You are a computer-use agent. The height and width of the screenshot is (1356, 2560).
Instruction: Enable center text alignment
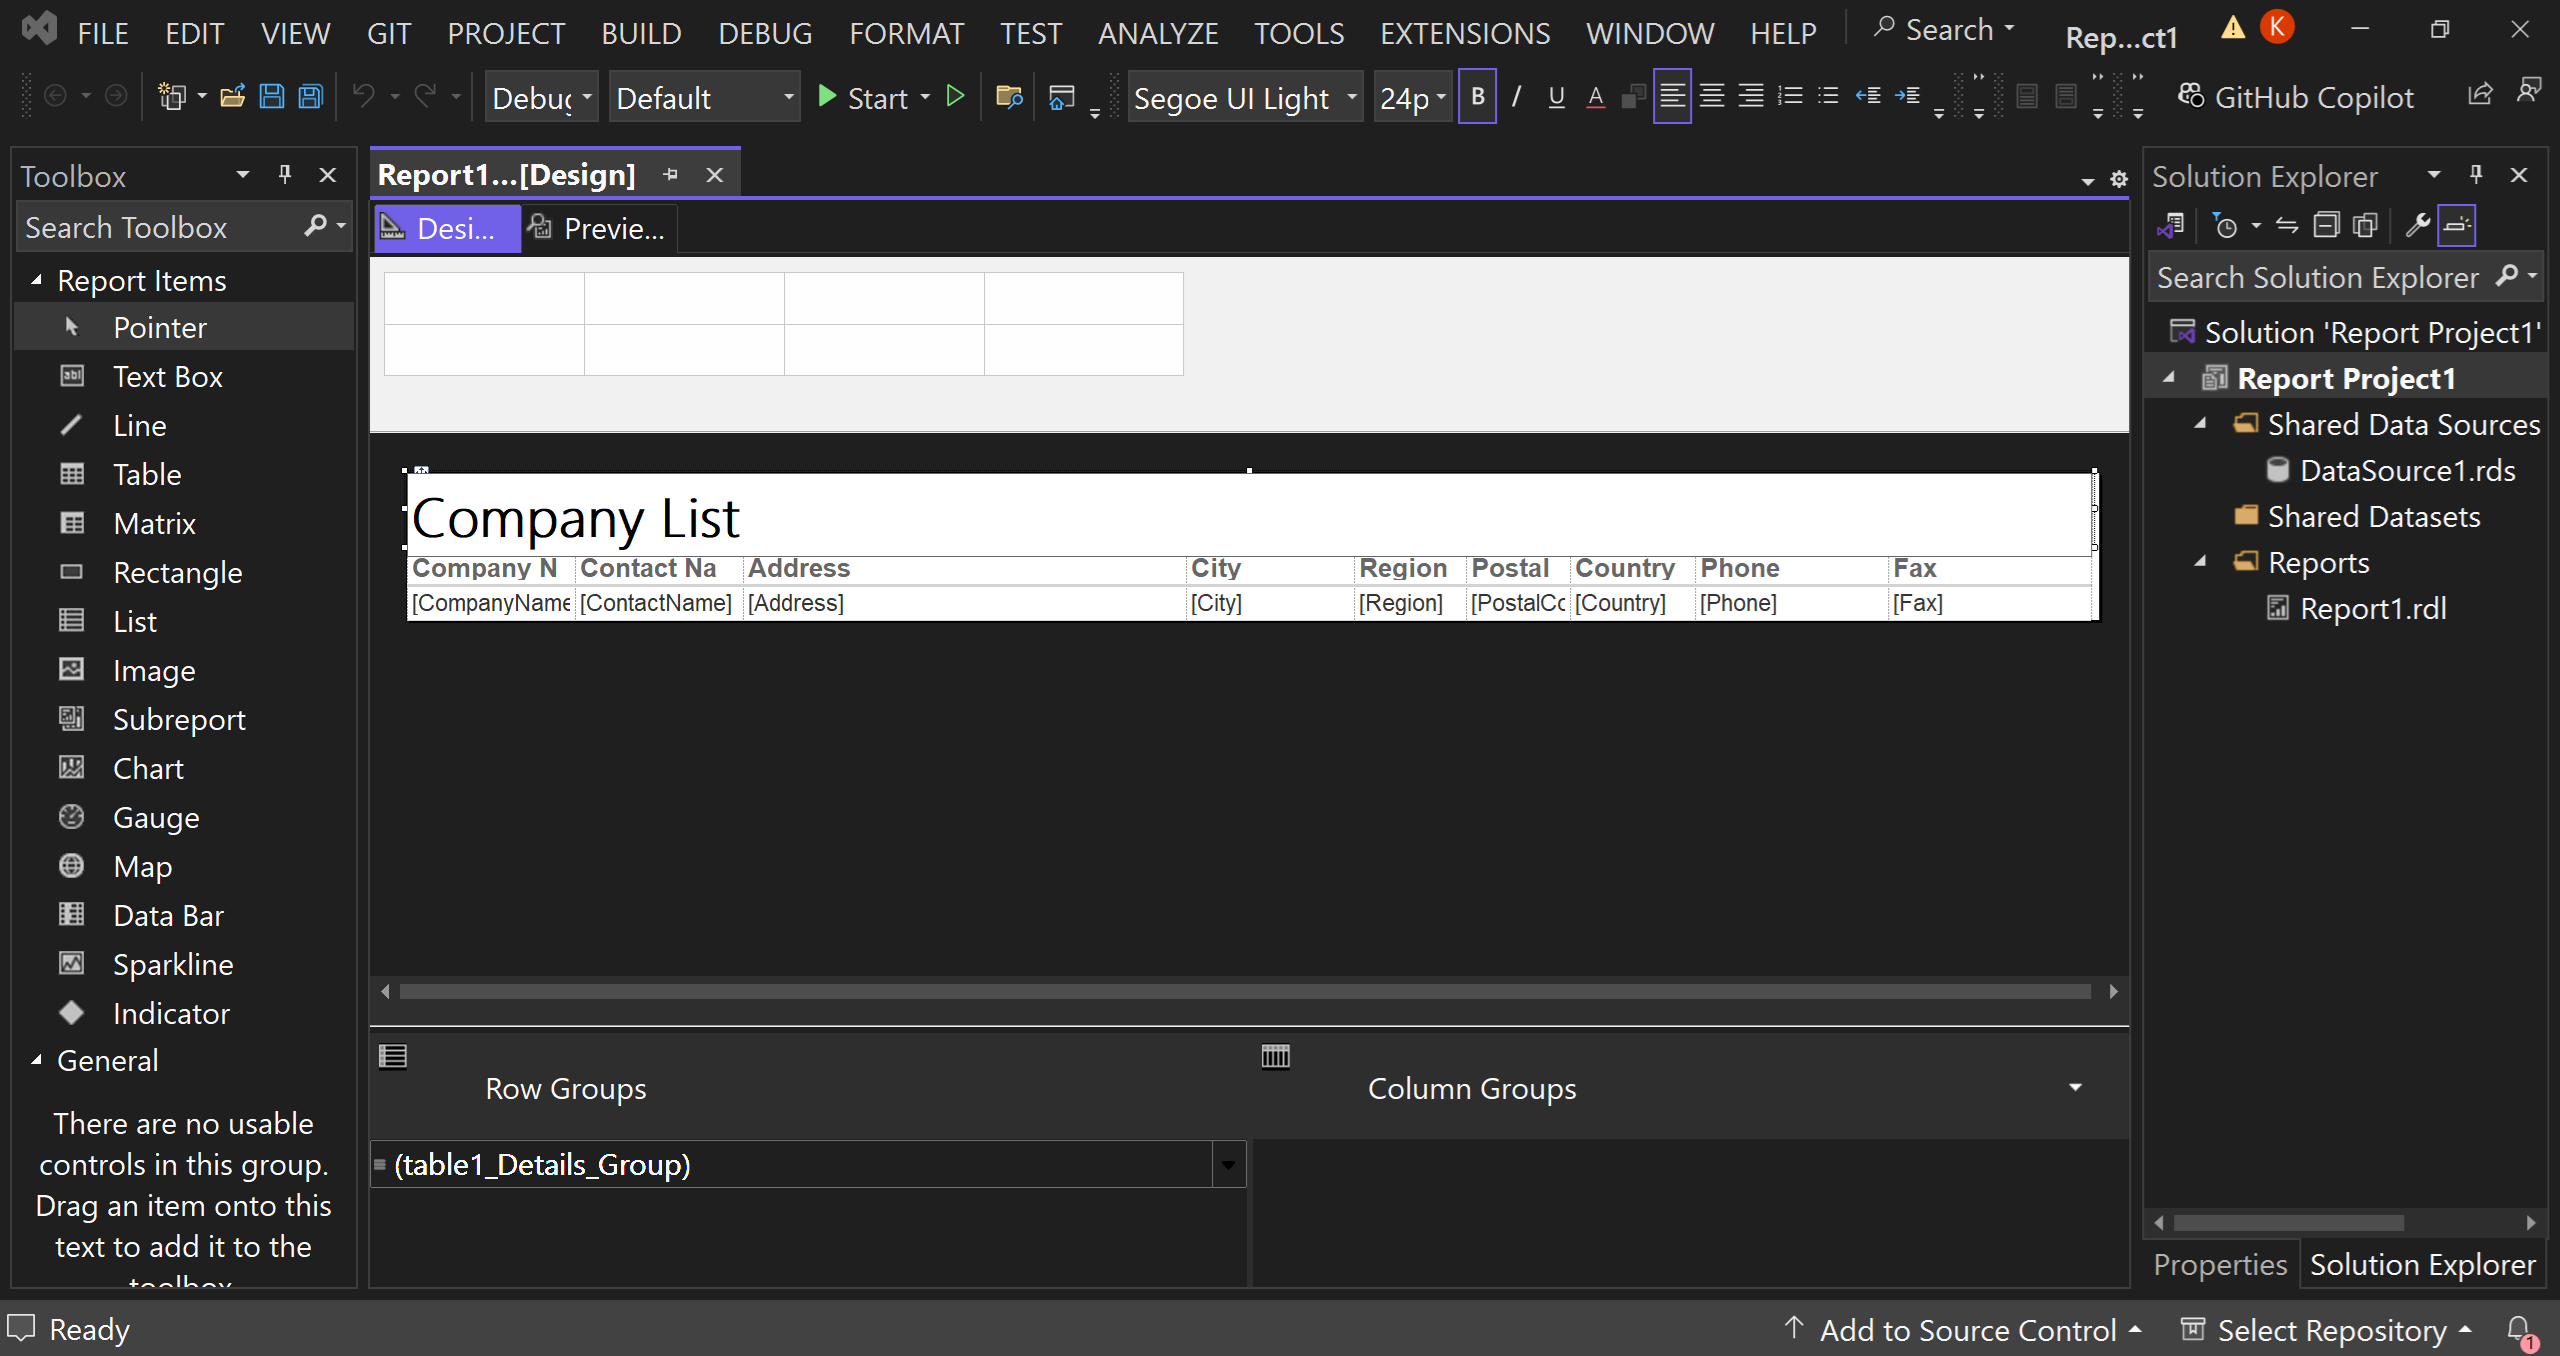point(1711,96)
